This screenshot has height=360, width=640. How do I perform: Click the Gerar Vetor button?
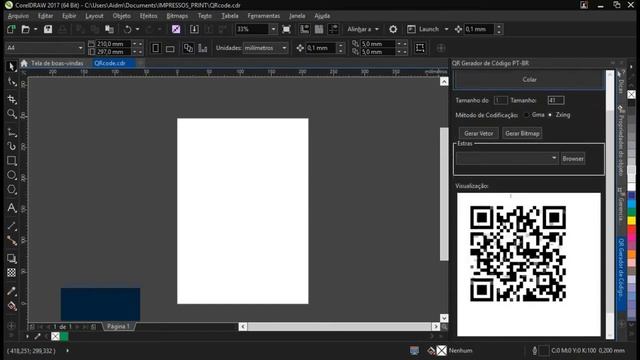(x=478, y=133)
